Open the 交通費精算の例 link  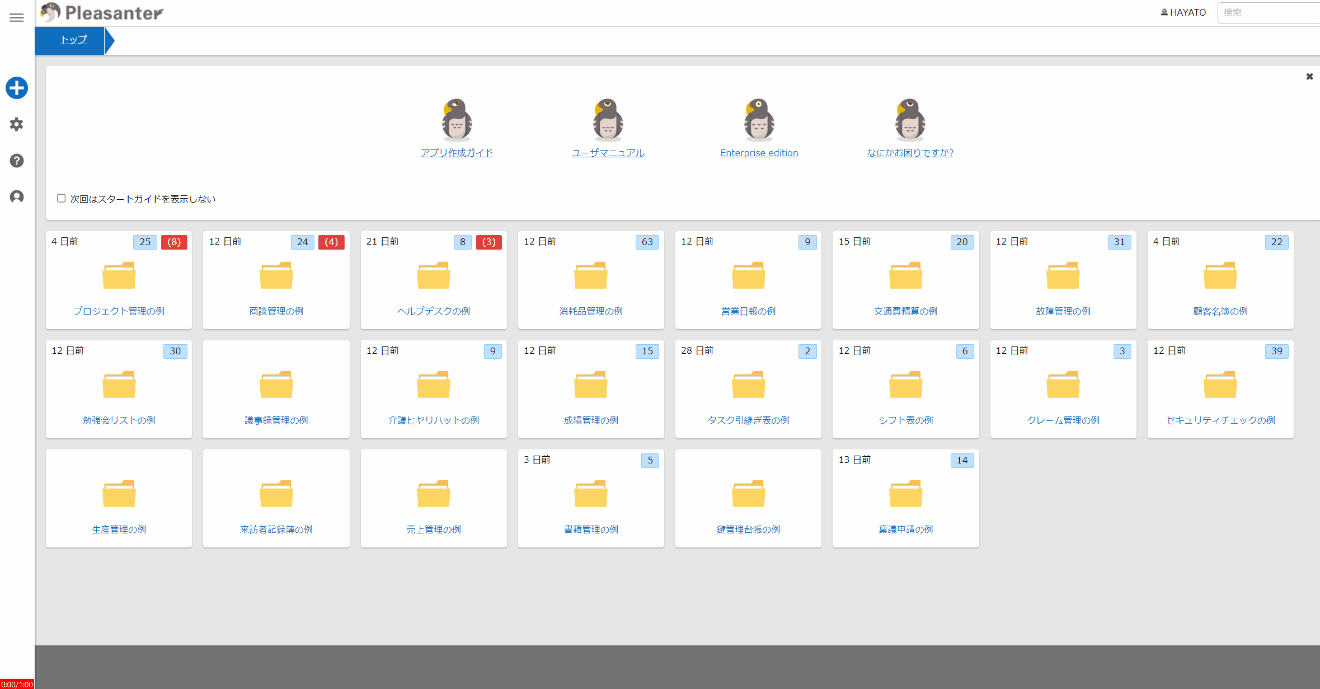point(906,311)
